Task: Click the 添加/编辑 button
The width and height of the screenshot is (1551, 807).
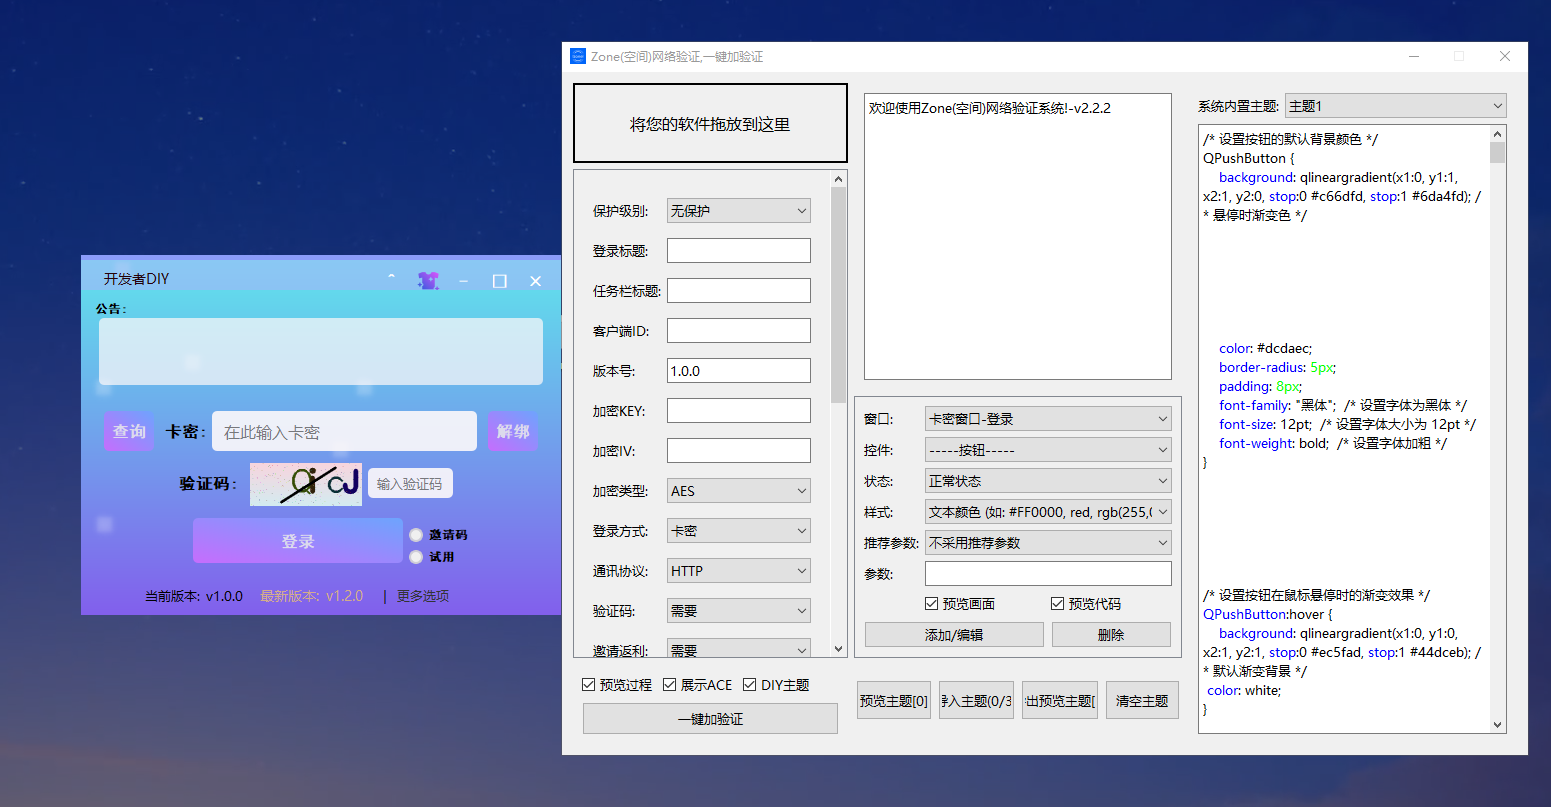Action: point(954,635)
